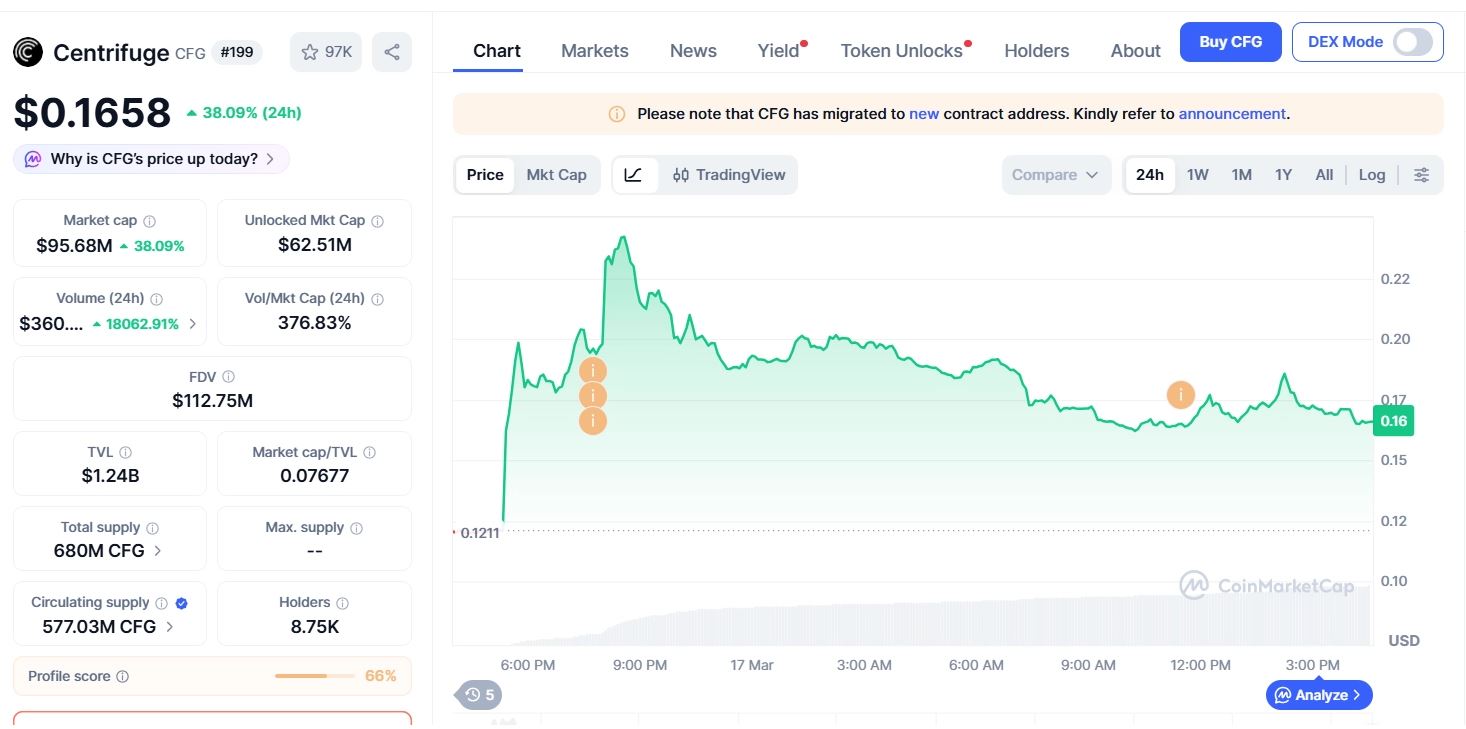This screenshot has width=1466, height=729.
Task: Open the Chart tab
Action: tap(497, 51)
